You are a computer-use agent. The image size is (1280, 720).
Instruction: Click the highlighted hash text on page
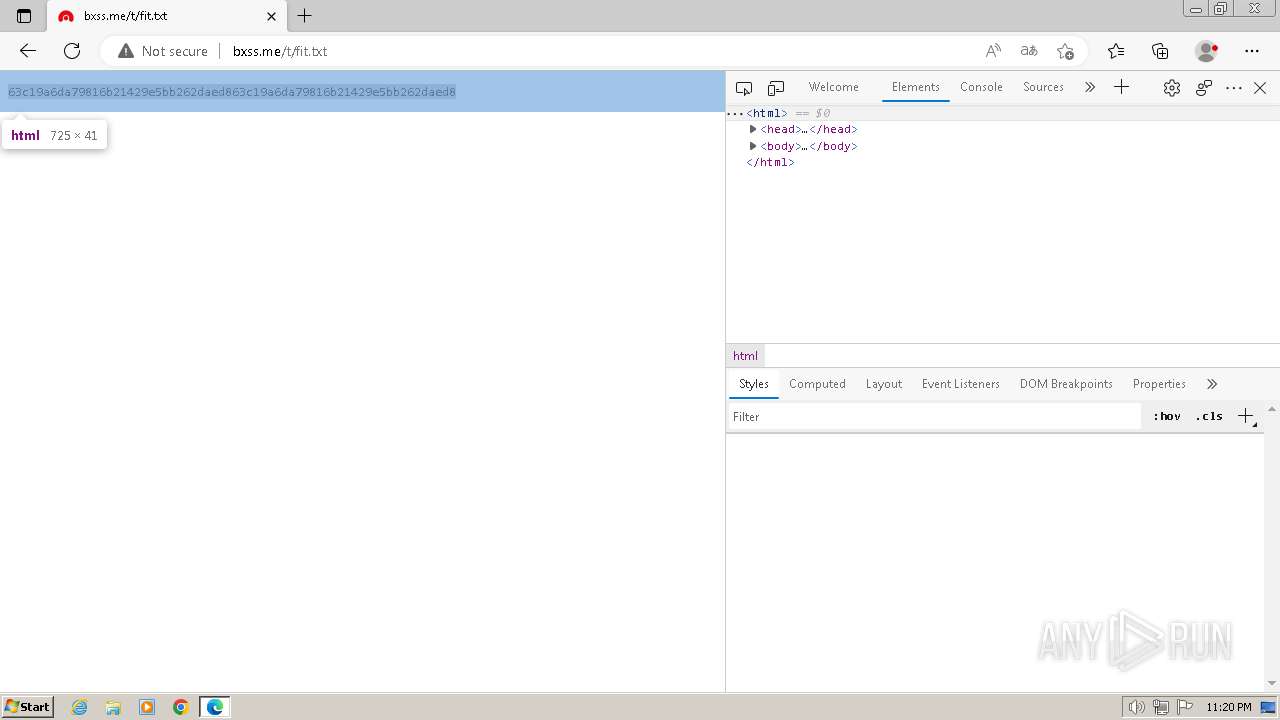pyautogui.click(x=232, y=92)
